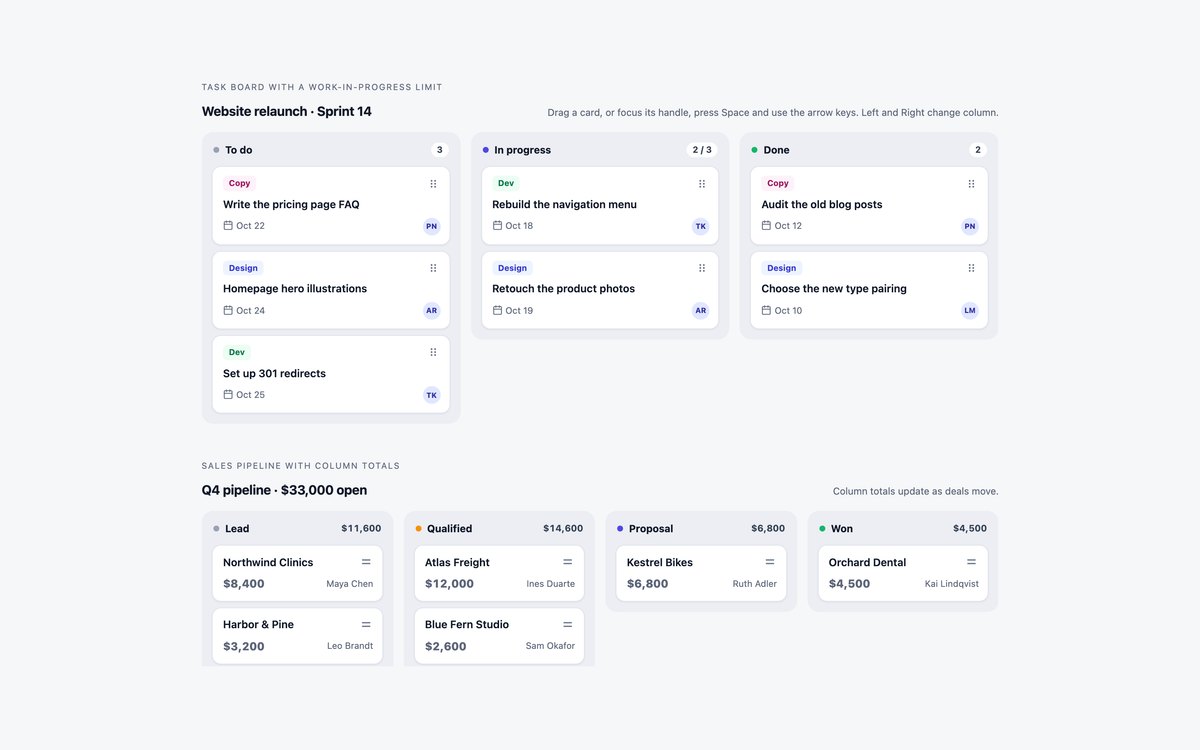Click the owner name Ines Duarte
This screenshot has height=750, width=1200.
(551, 584)
